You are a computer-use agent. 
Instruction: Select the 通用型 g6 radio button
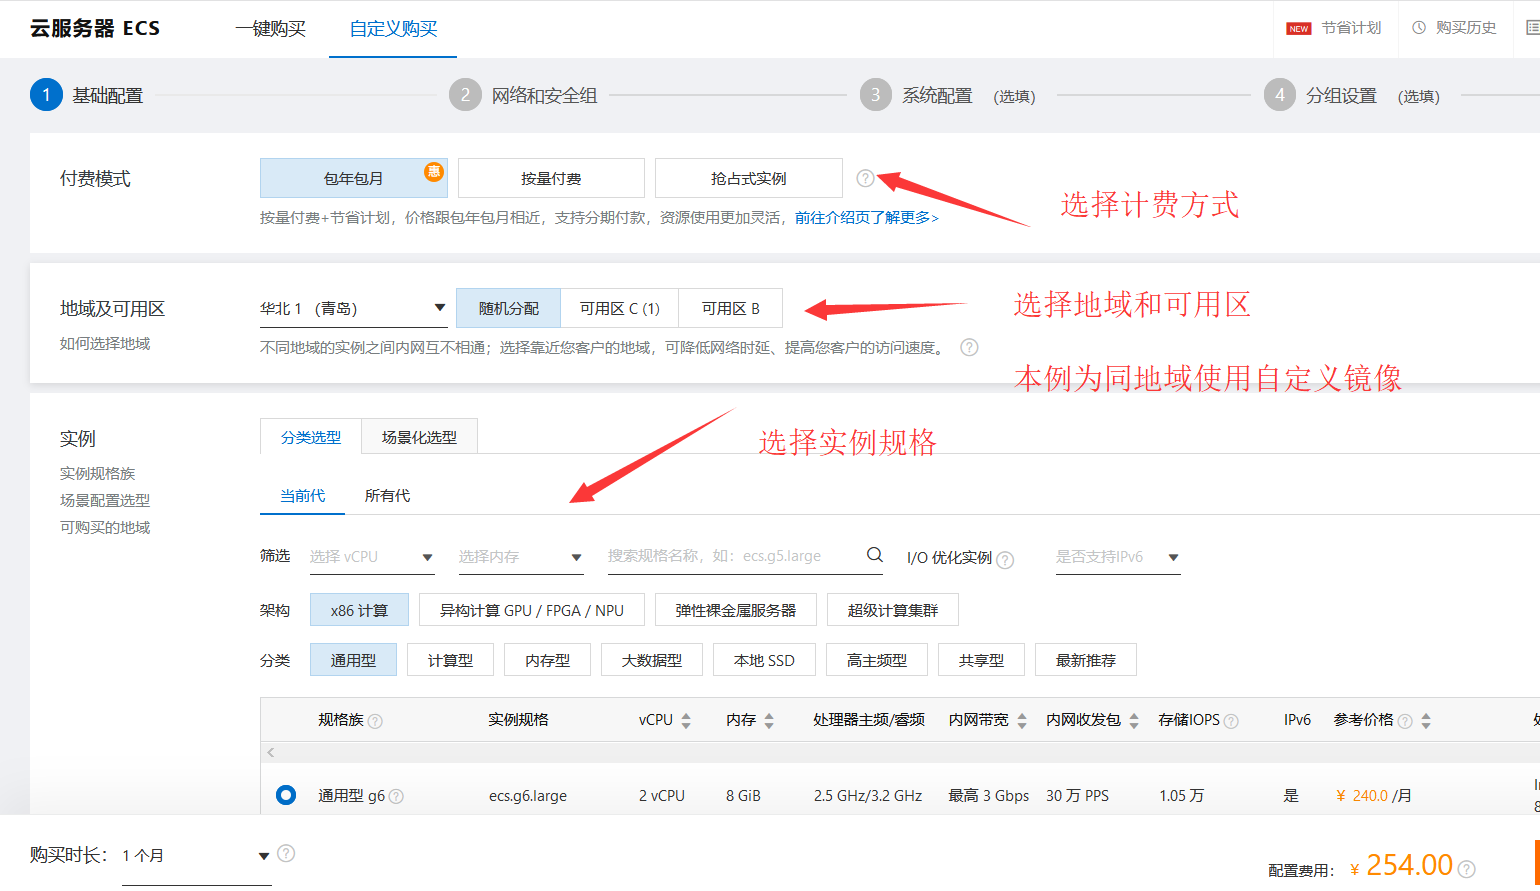click(286, 795)
